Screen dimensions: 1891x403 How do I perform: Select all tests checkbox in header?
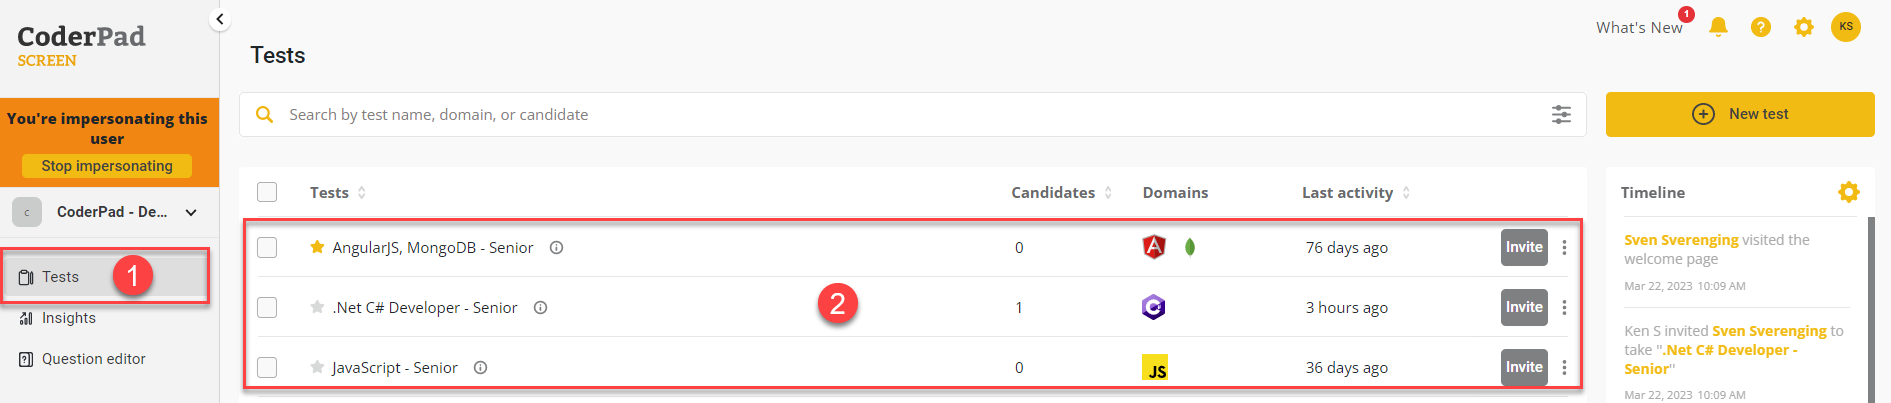click(x=267, y=192)
